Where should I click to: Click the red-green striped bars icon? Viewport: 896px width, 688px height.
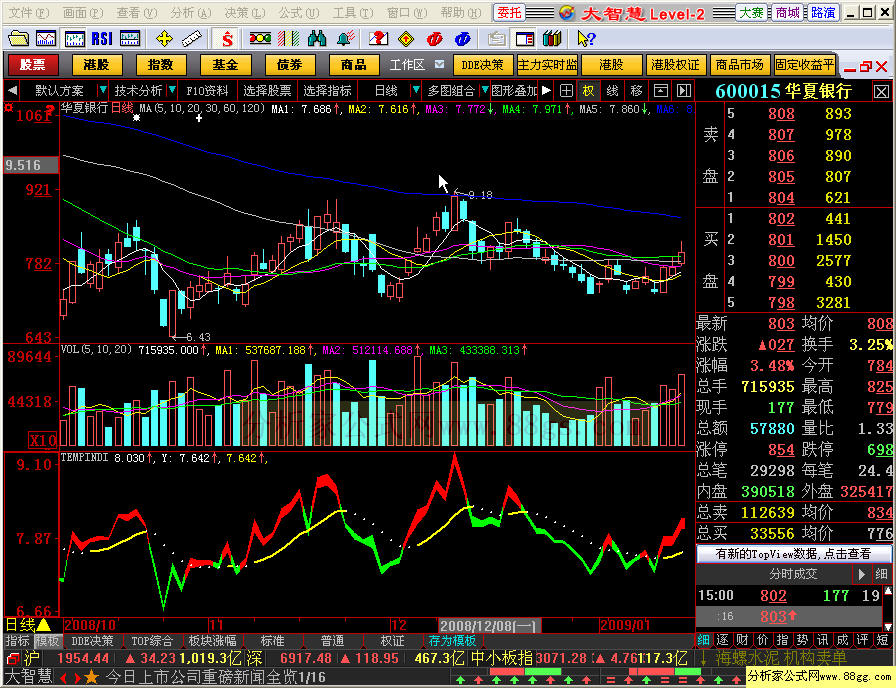pyautogui.click(x=289, y=39)
